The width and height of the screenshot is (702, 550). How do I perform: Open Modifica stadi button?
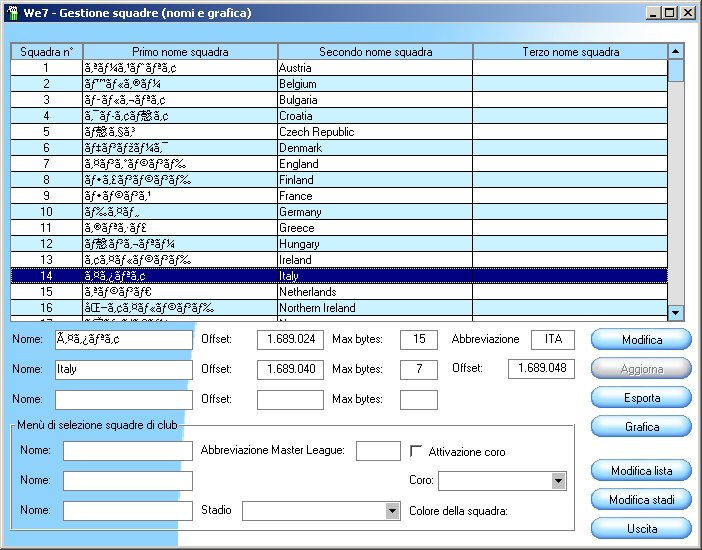[641, 499]
